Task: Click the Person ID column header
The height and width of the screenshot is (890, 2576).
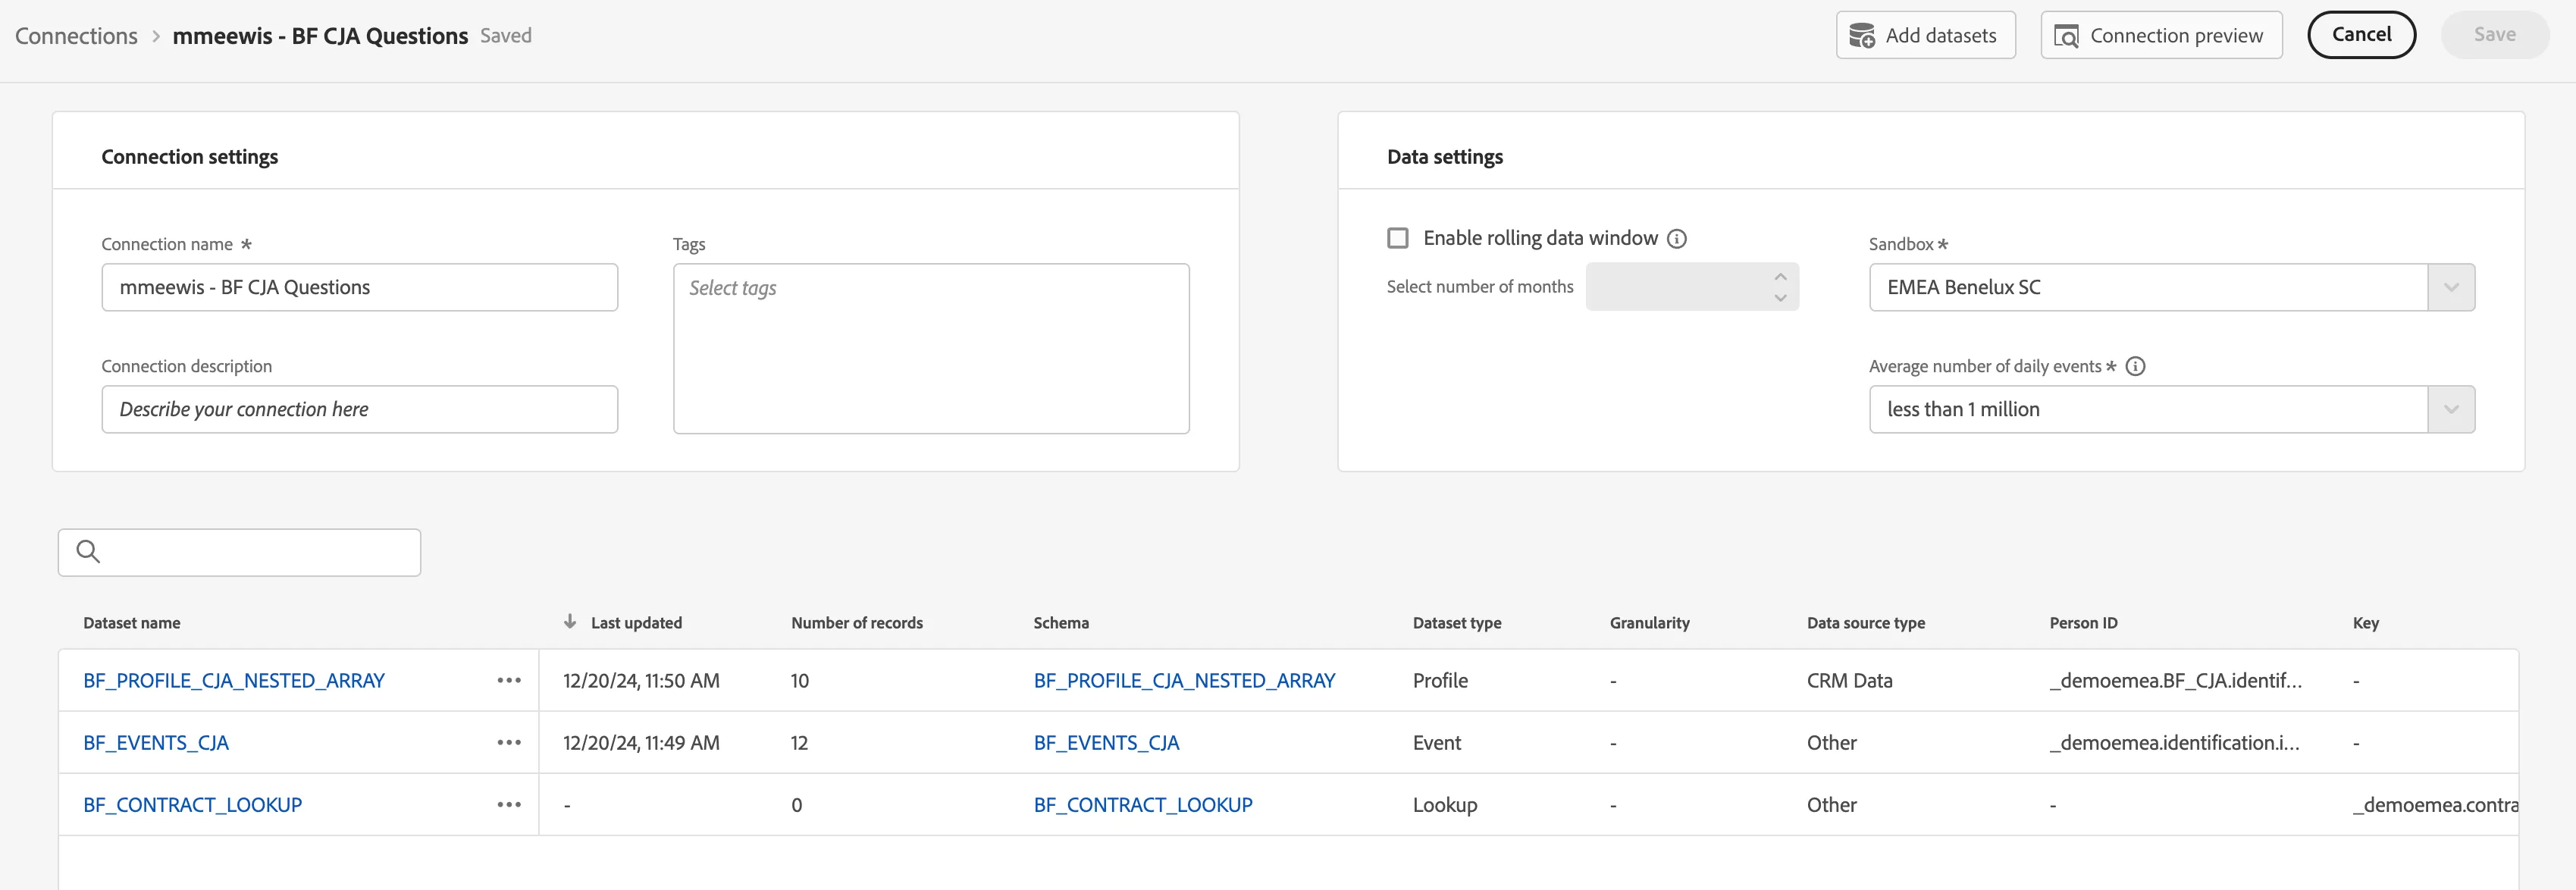Action: click(2083, 623)
